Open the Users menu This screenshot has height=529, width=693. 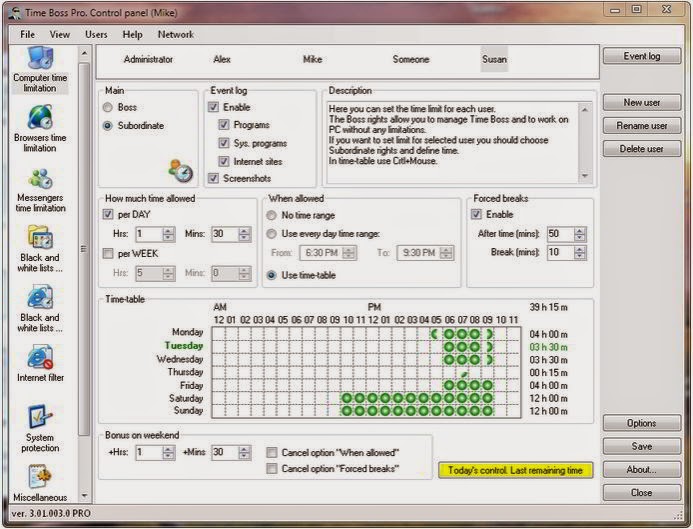click(96, 34)
